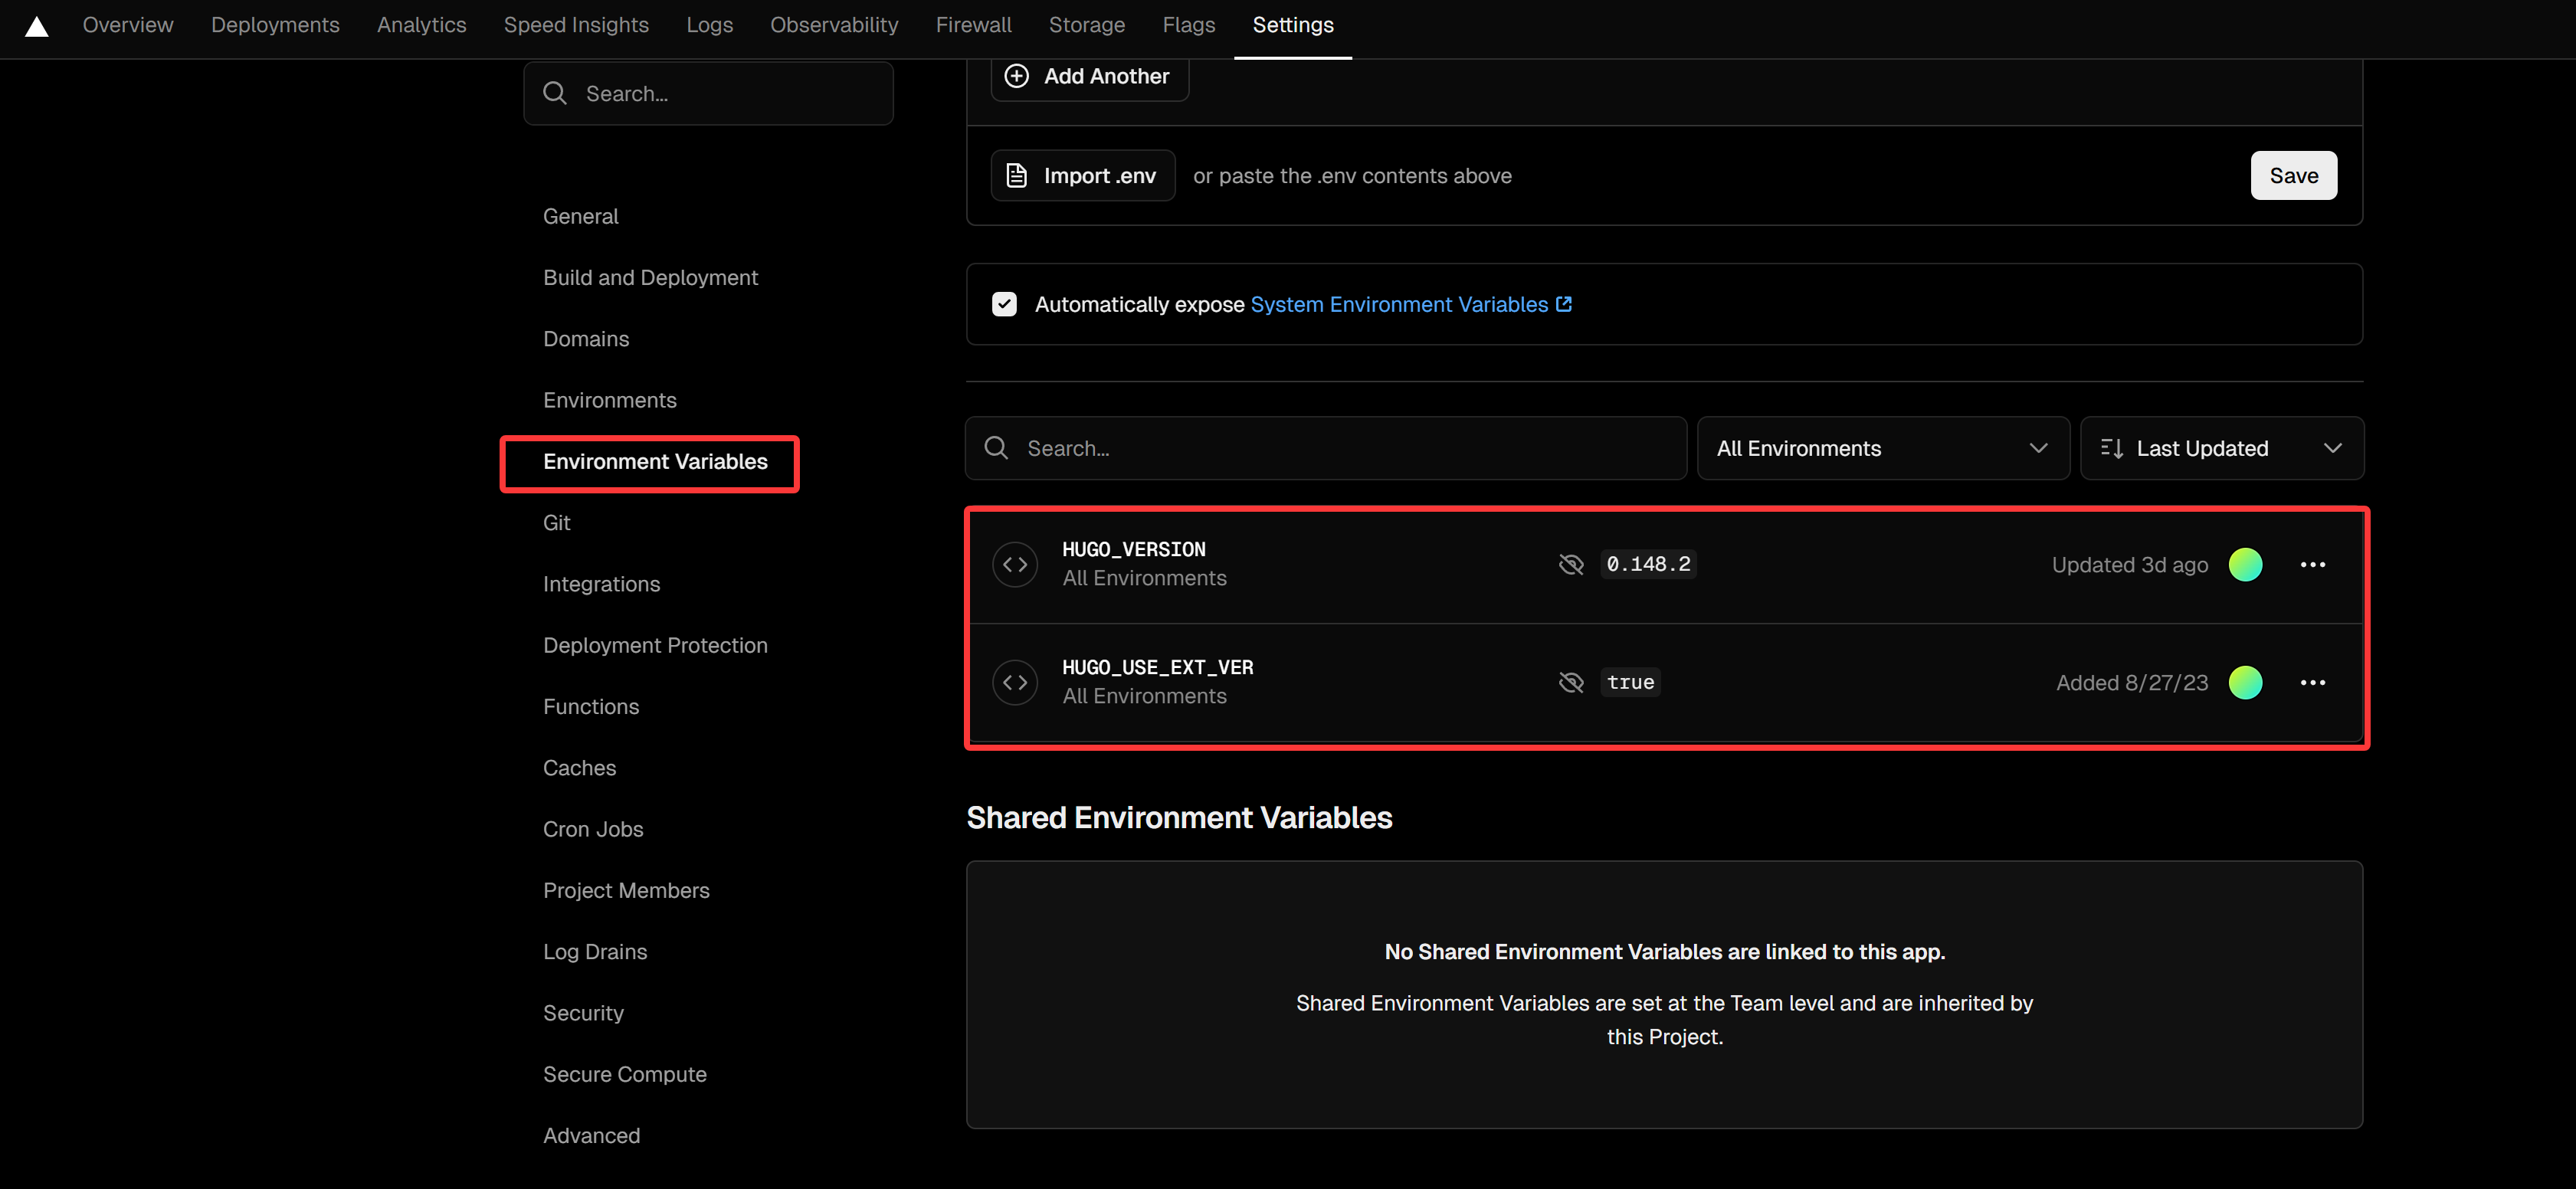Click the green avatar on HUGO_VERSION row
Viewport: 2576px width, 1189px height.
point(2245,565)
